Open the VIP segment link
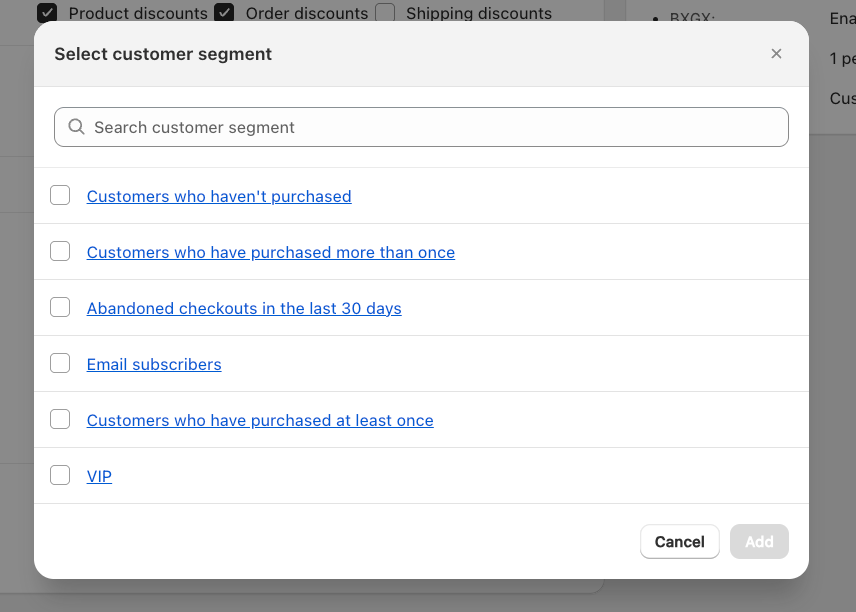Screen dimensions: 856x612 click(x=99, y=476)
